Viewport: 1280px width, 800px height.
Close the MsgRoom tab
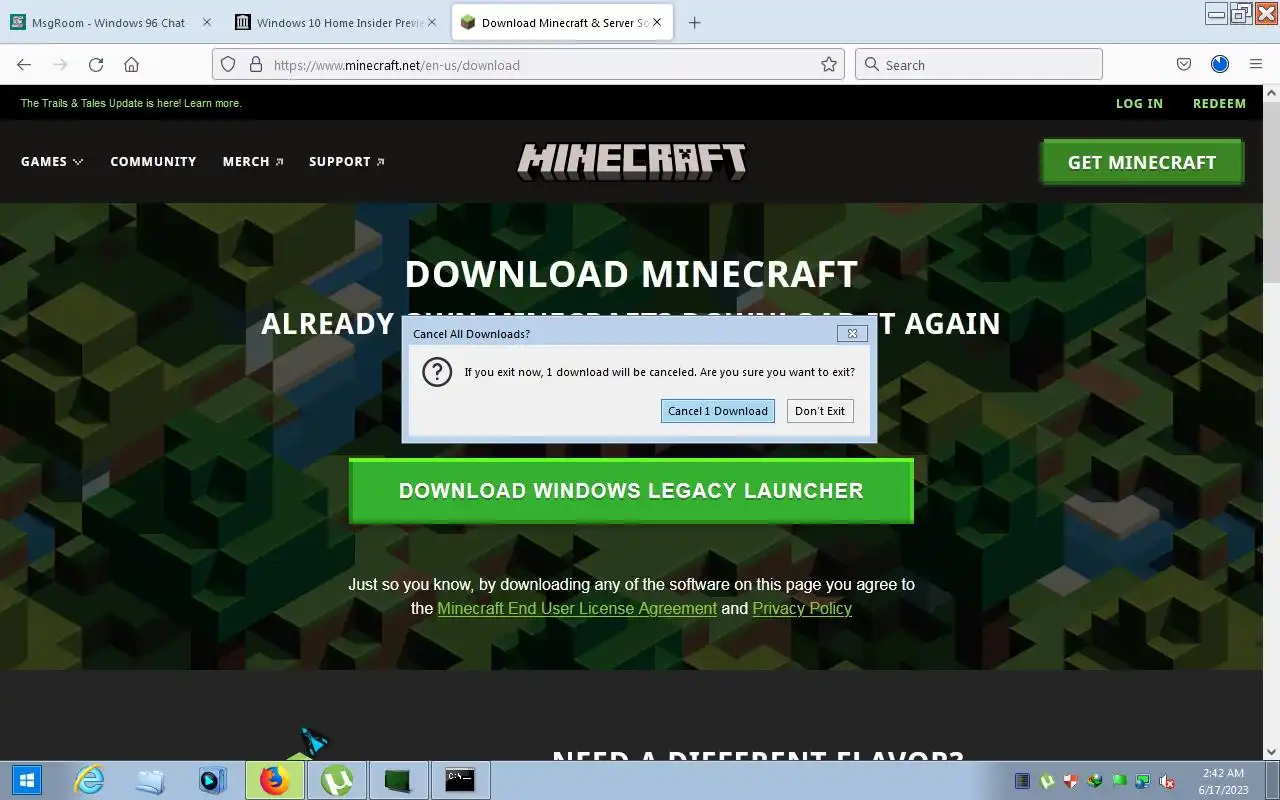tap(206, 22)
